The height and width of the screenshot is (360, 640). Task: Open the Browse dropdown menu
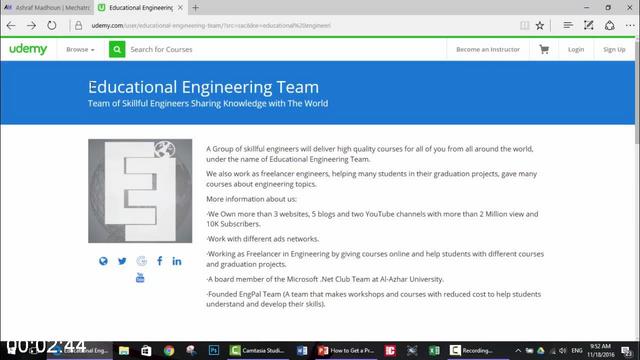pos(80,49)
